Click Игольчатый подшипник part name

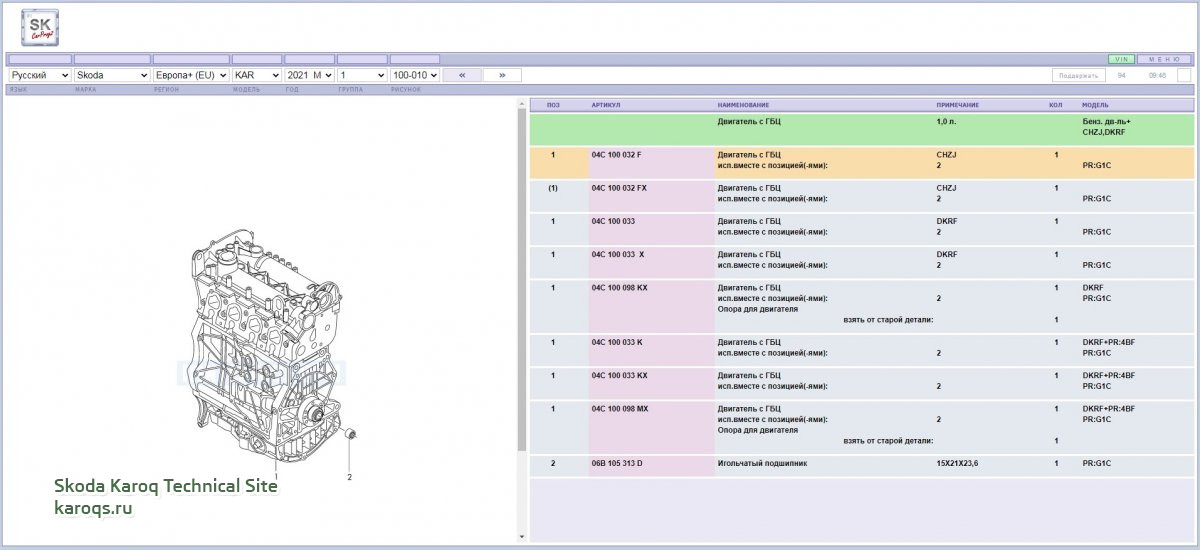pyautogui.click(x=762, y=464)
